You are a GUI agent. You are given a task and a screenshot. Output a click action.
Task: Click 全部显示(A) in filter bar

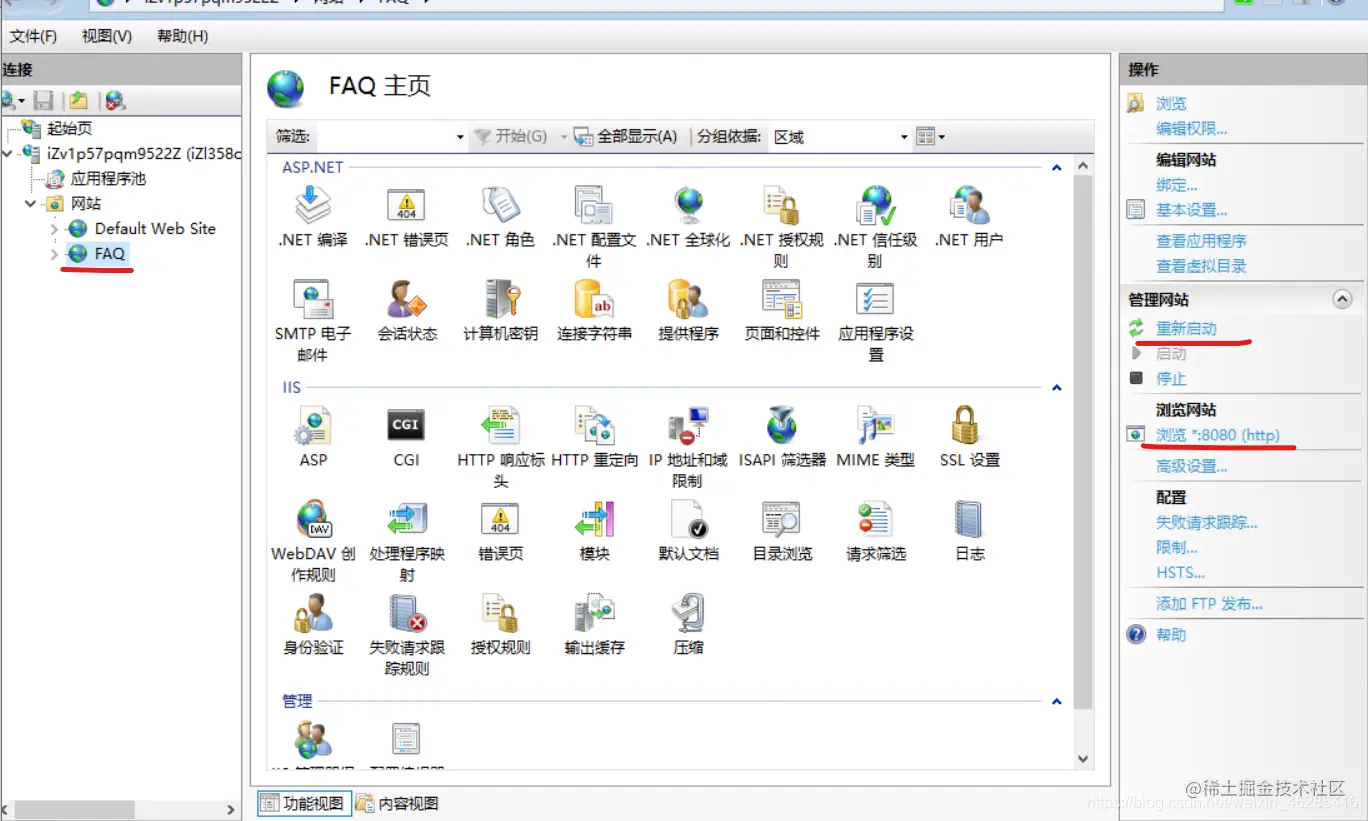(626, 136)
